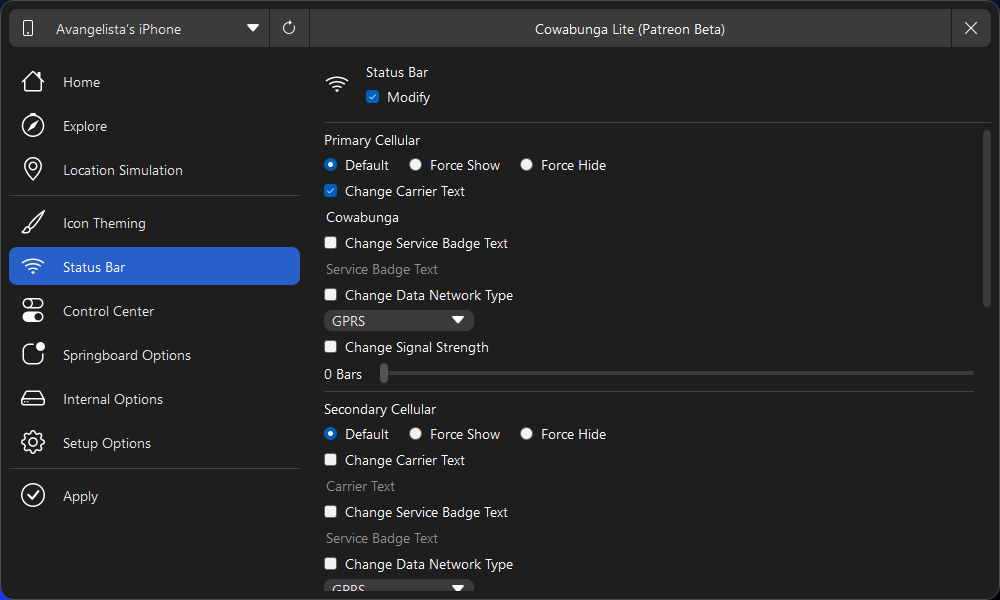1000x600 pixels.
Task: Close the Cowabunga Lite window
Action: [x=971, y=28]
